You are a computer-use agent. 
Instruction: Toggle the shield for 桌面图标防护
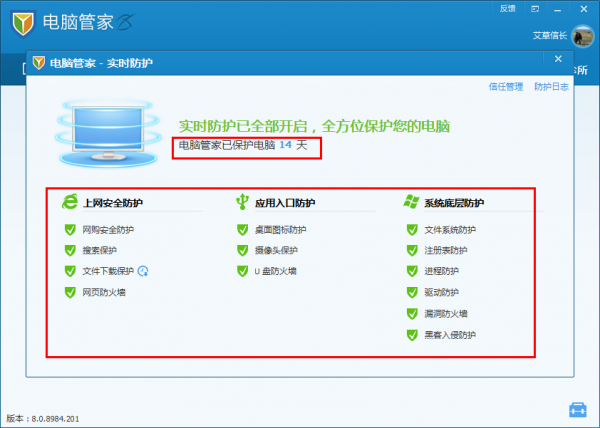(243, 229)
